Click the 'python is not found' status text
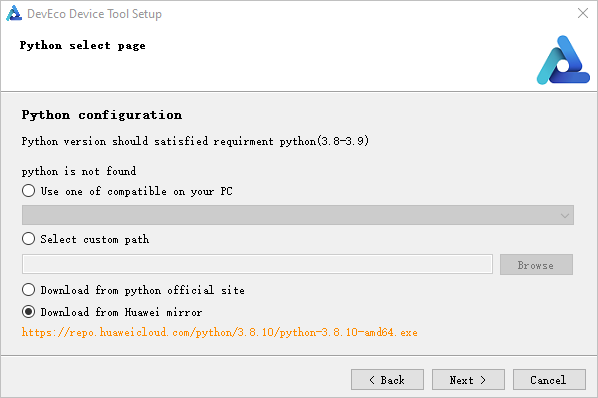This screenshot has height=398, width=598. 79,171
